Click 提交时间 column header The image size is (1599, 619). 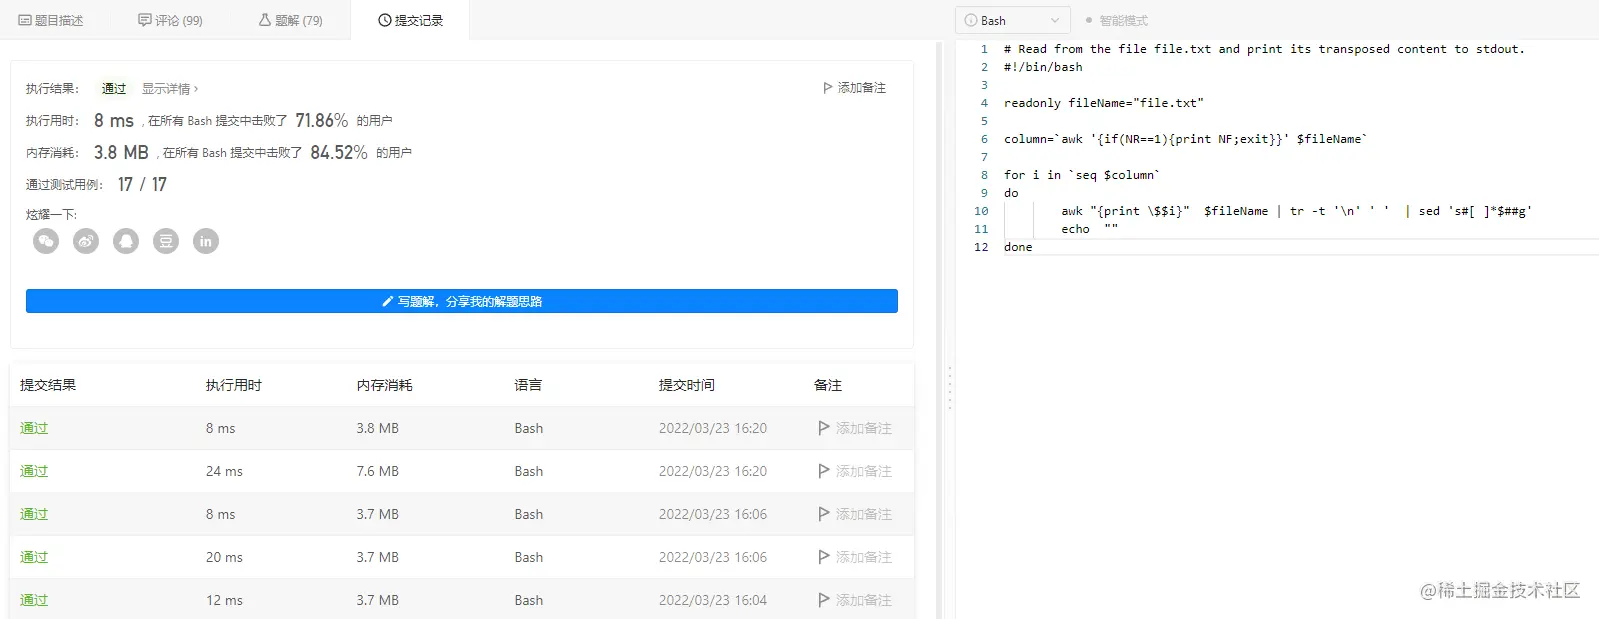(686, 385)
